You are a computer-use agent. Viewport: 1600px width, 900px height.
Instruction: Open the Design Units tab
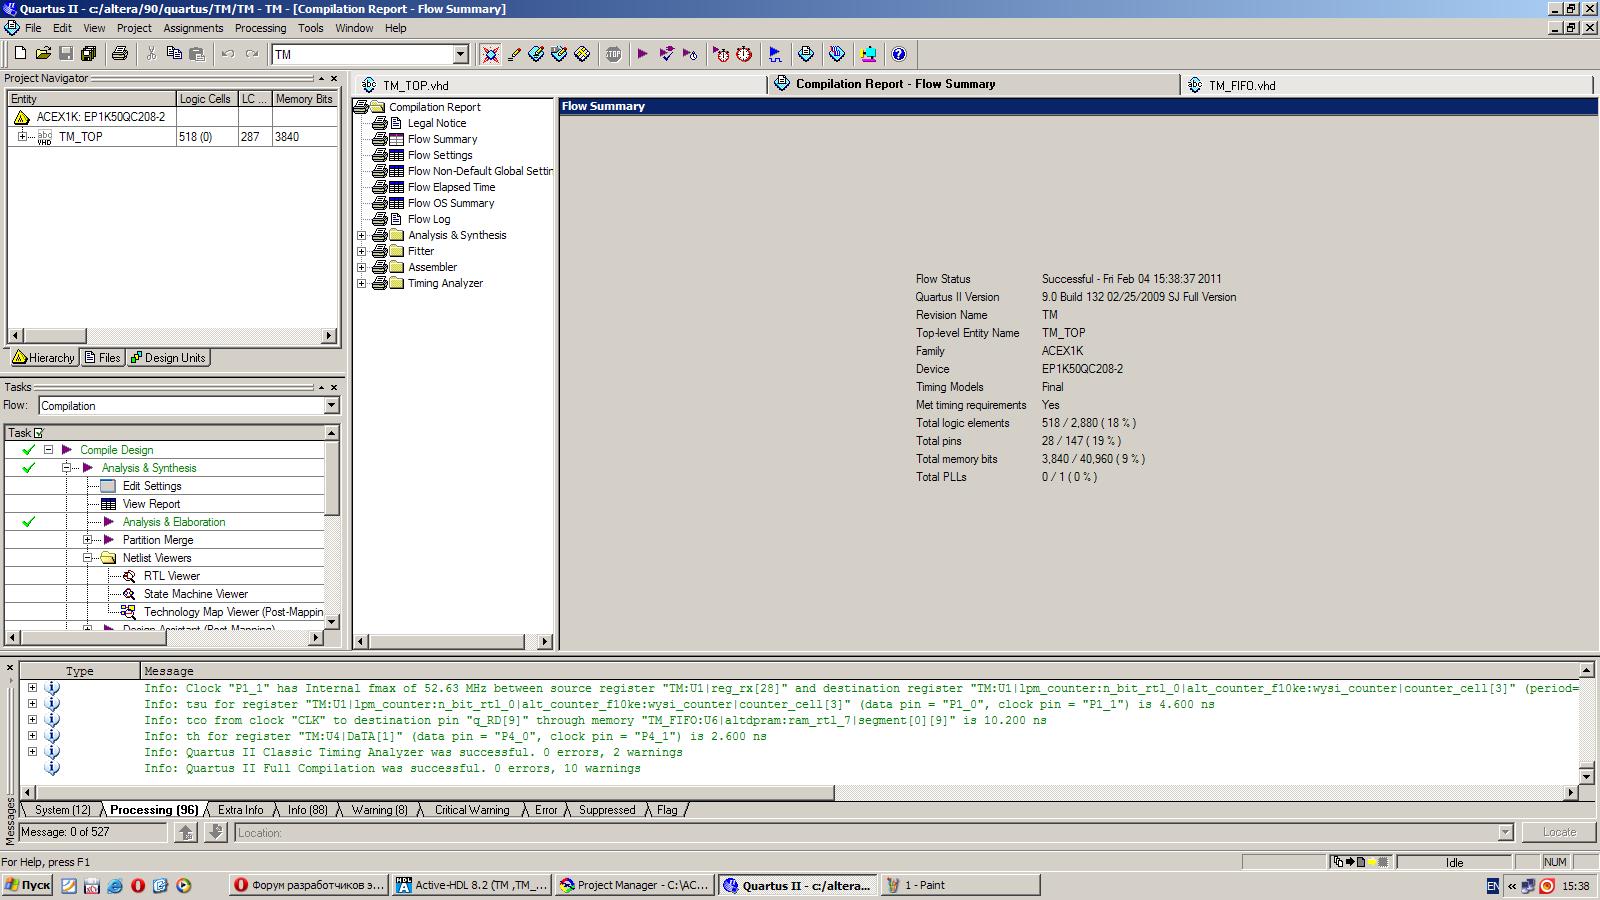pos(168,358)
